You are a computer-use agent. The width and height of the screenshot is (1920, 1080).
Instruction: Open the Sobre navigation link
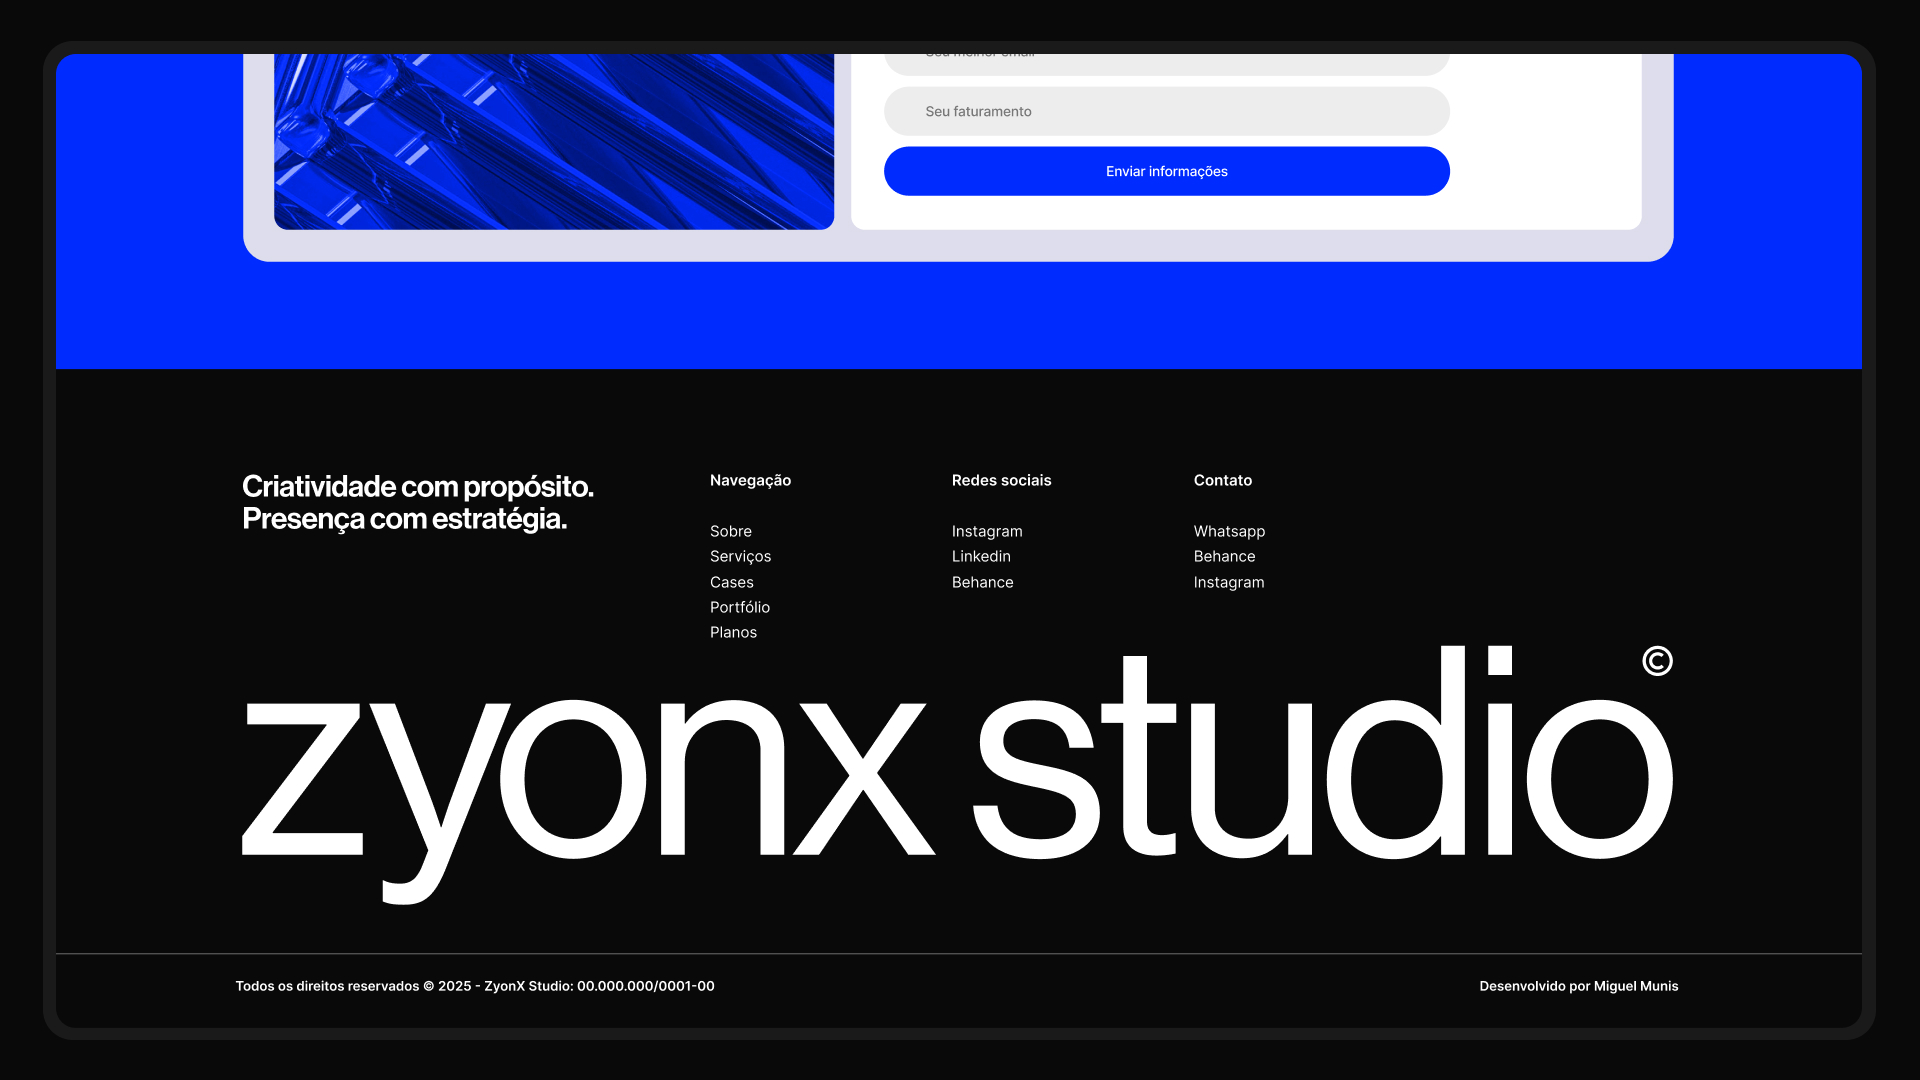(x=730, y=531)
